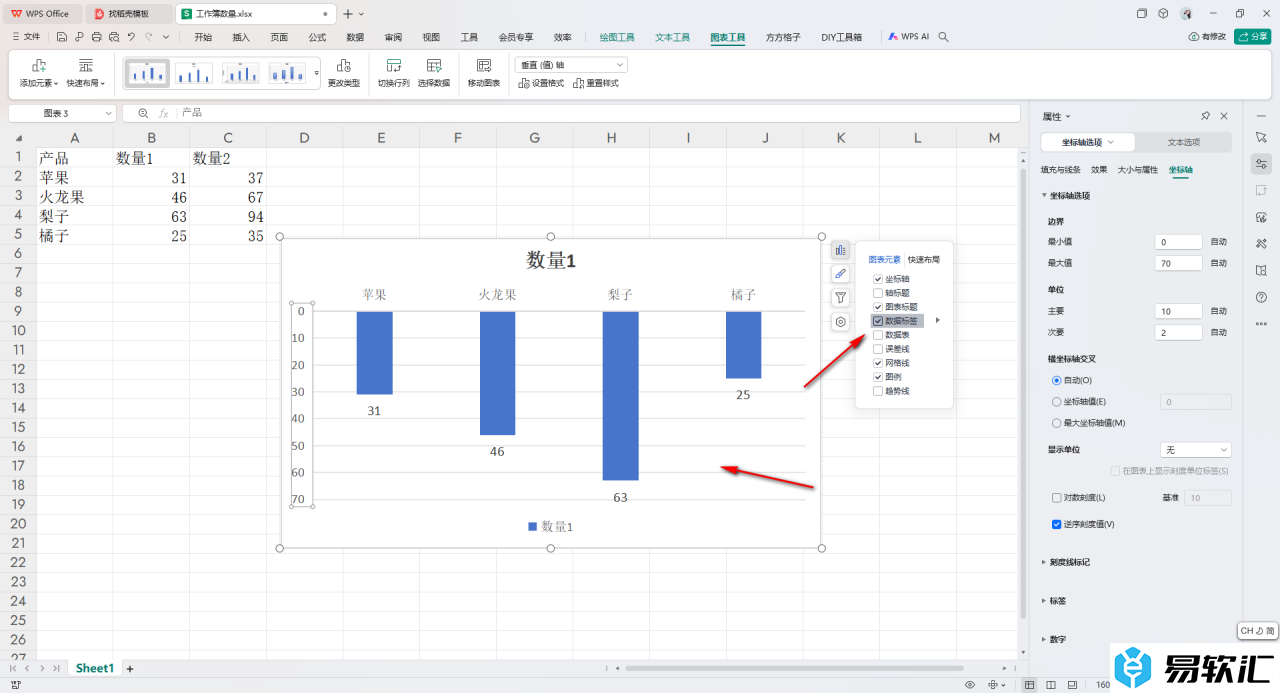Enable the 趋势线 (trendline) checkbox
Image resolution: width=1280 pixels, height=693 pixels.
[878, 391]
